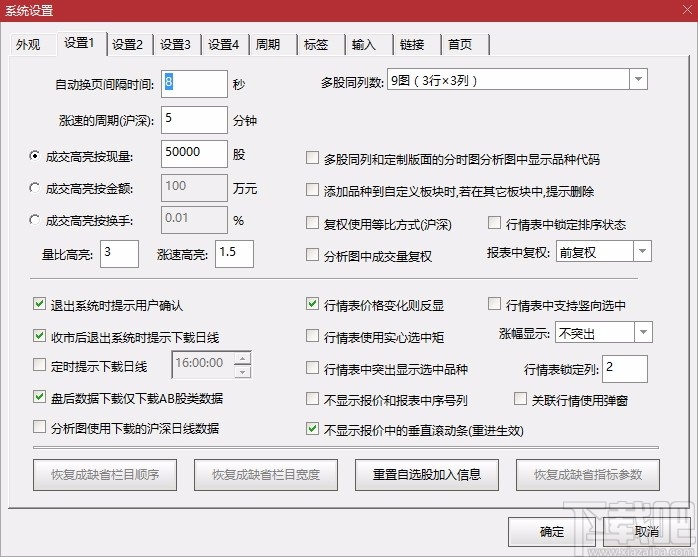Enable 行情表中突出显示选中品种 checkbox
This screenshot has height=557, width=698.
pos(312,368)
